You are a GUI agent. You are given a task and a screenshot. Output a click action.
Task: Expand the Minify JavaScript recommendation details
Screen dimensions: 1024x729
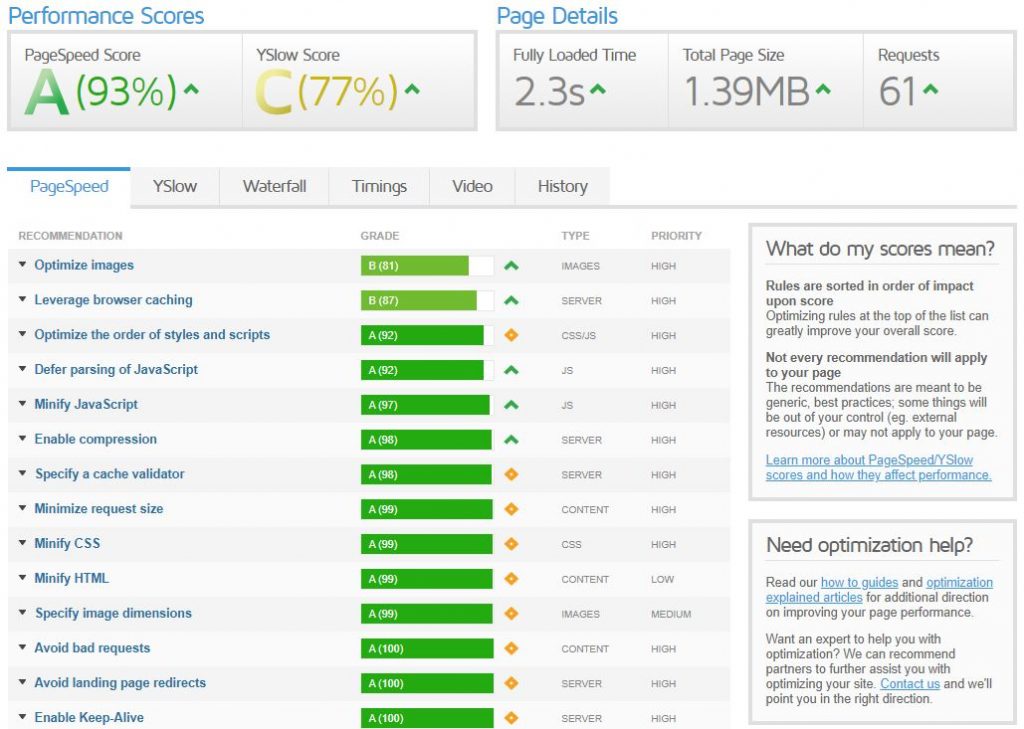[86, 405]
